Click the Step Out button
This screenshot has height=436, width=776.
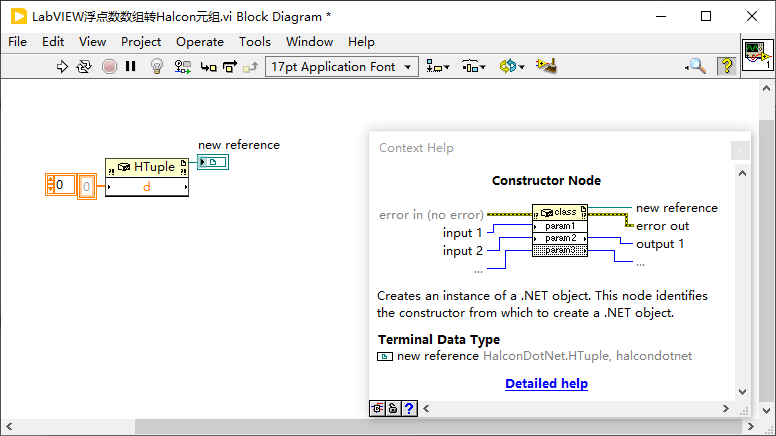pos(251,66)
